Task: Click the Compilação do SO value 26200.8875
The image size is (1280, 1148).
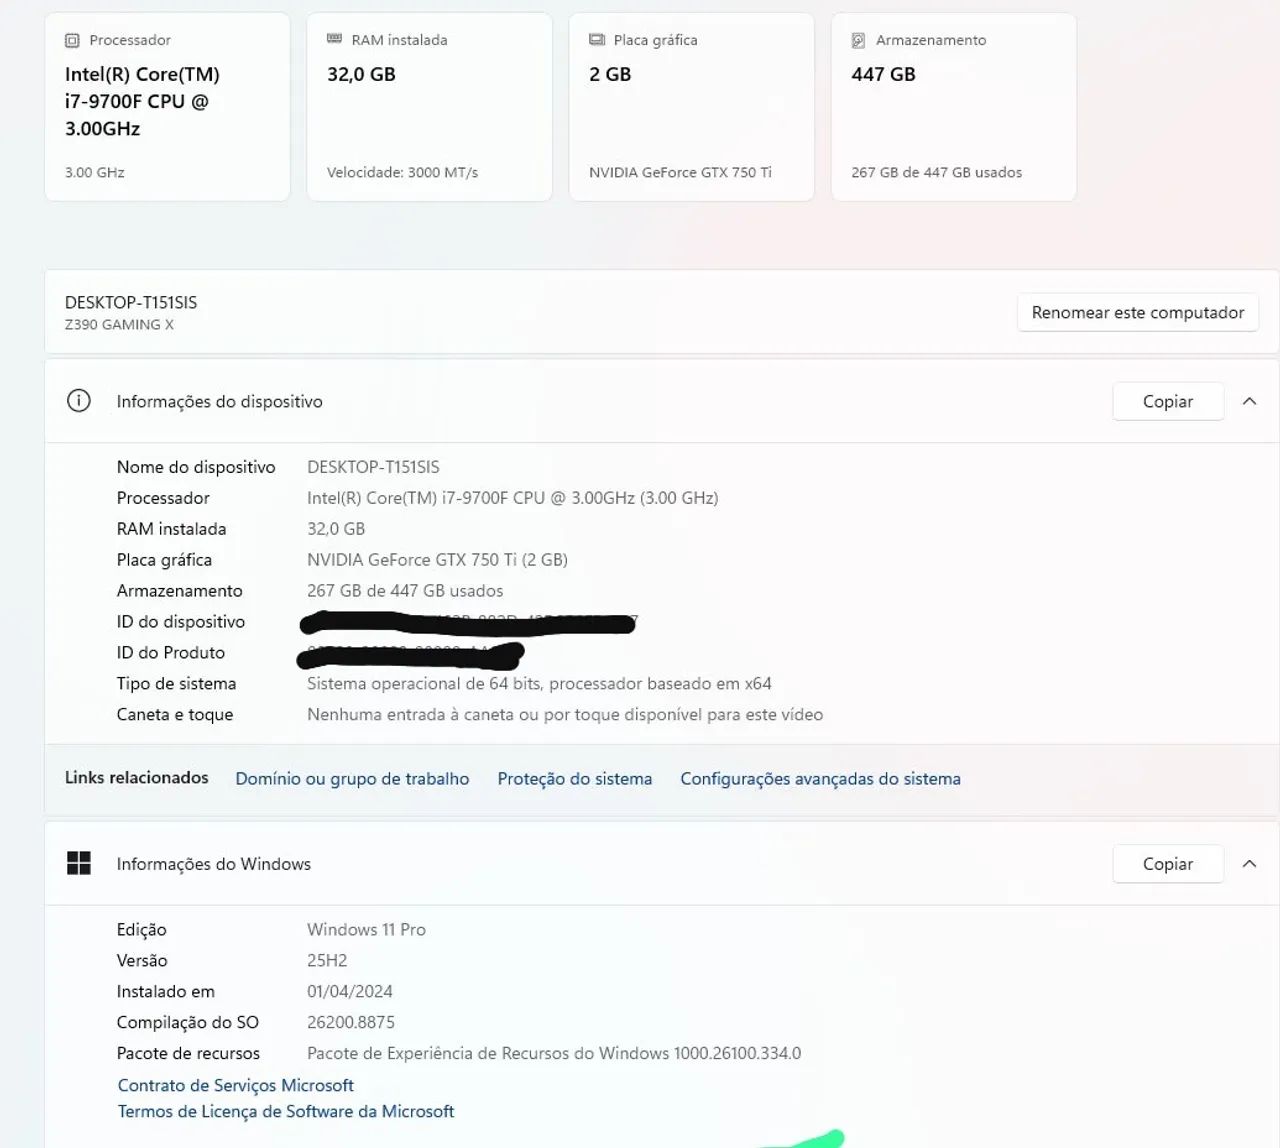Action: pyautogui.click(x=351, y=1022)
